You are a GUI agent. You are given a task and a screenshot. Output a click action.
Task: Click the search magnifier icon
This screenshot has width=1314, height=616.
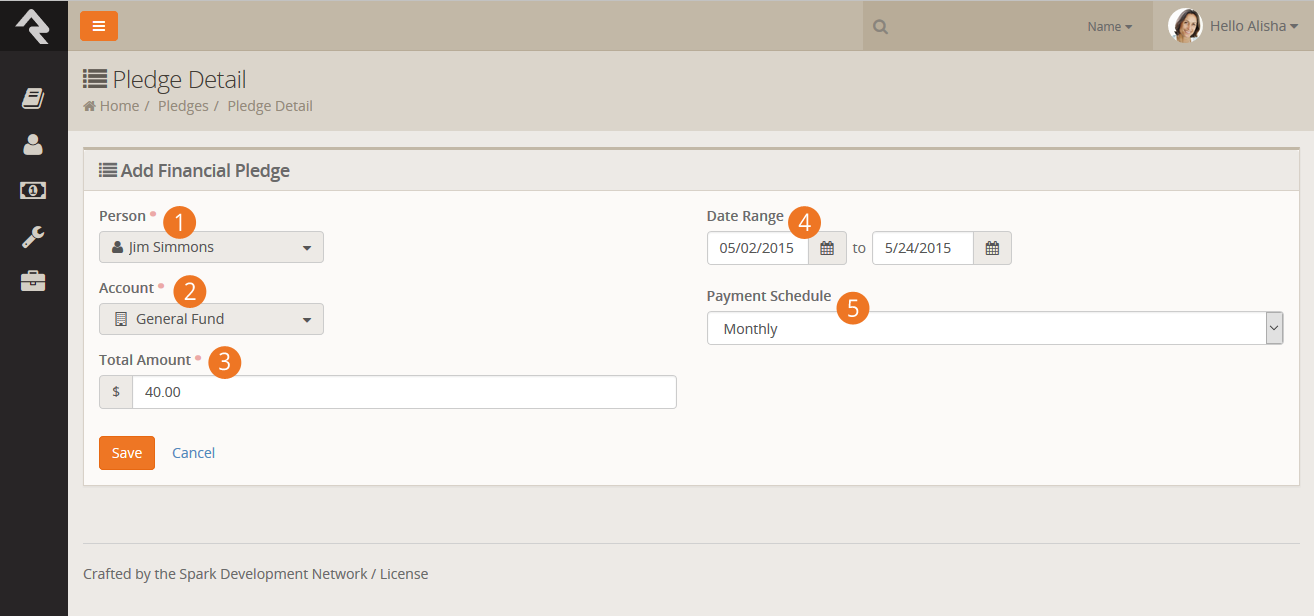[x=880, y=27]
